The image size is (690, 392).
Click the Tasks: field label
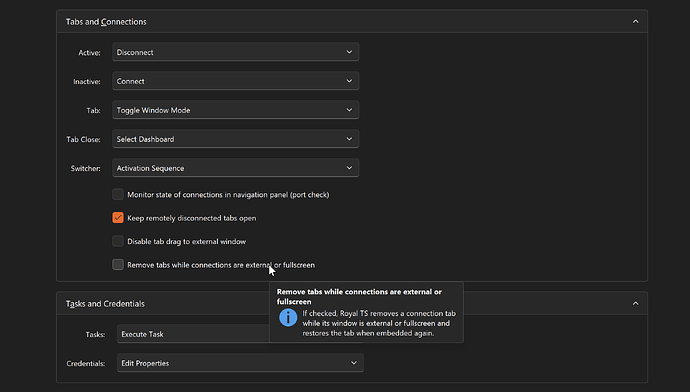pos(95,334)
